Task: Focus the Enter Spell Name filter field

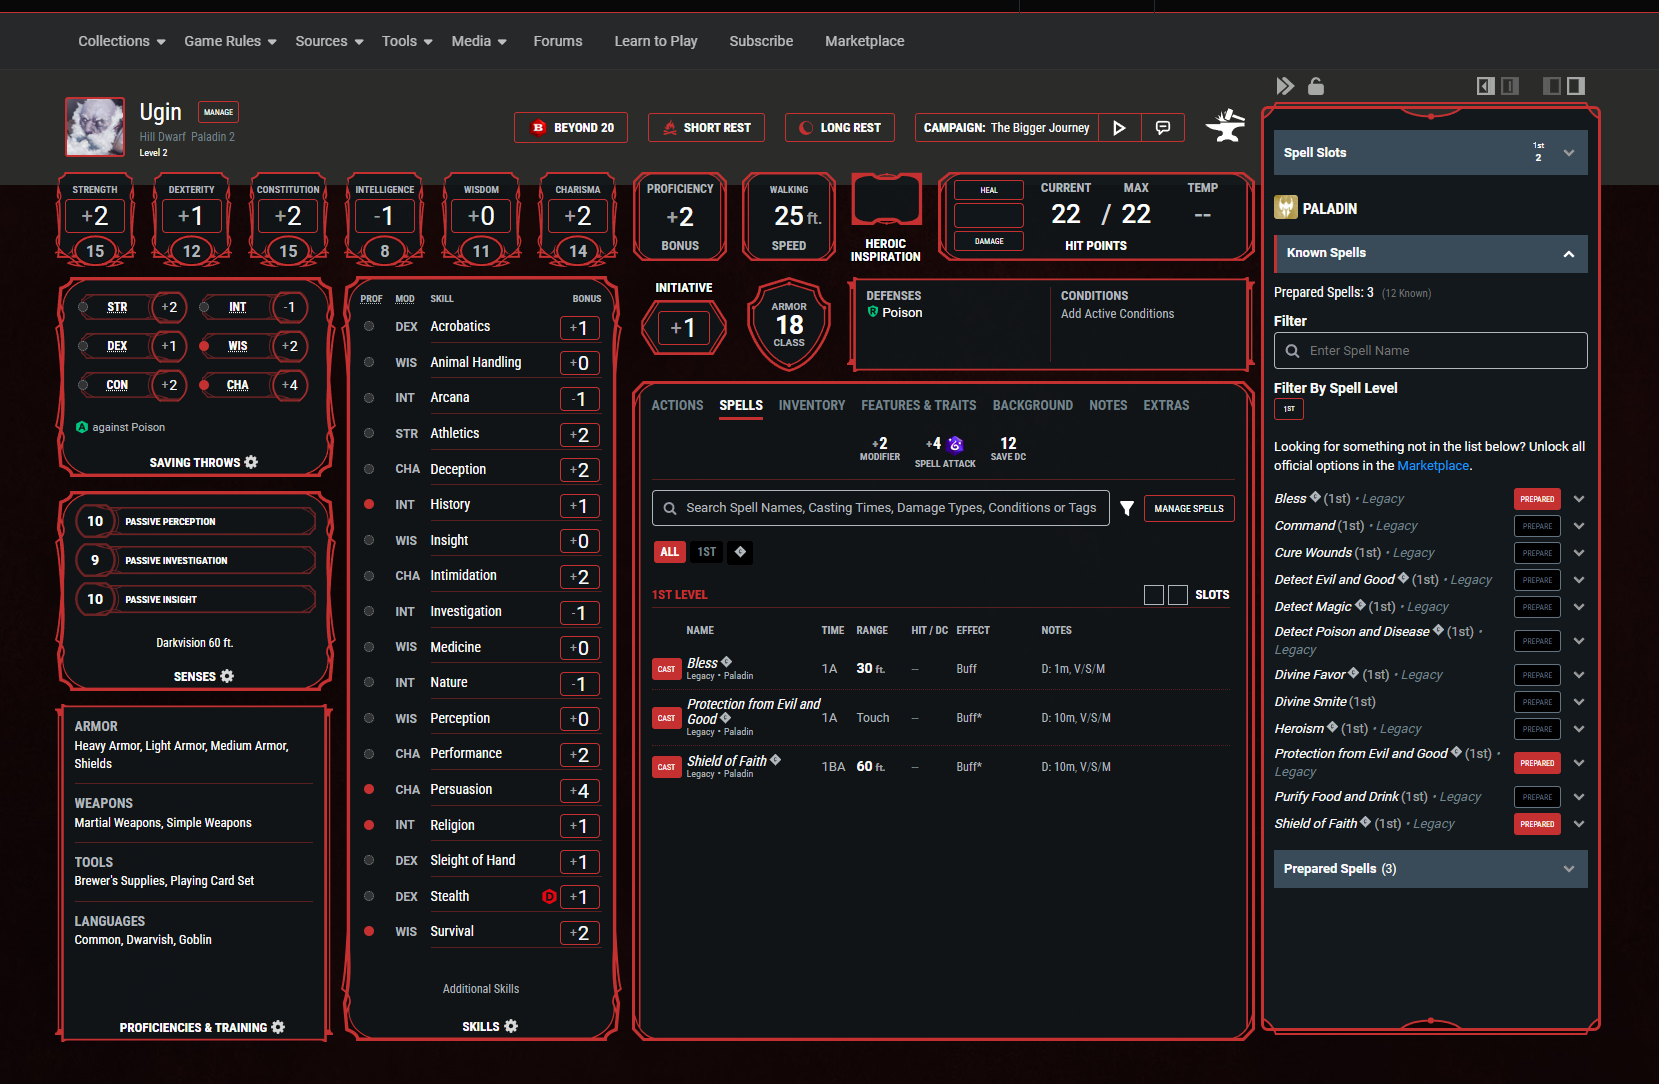Action: (1430, 351)
